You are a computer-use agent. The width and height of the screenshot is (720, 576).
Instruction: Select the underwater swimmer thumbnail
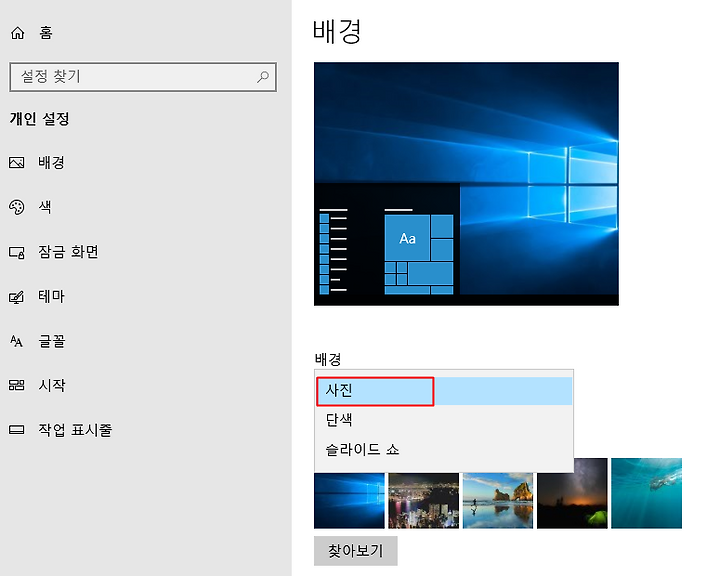point(647,493)
